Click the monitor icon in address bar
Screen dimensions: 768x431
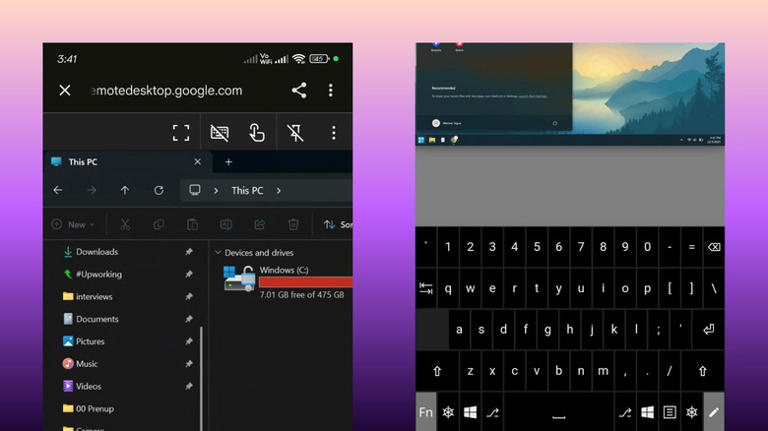tap(194, 190)
